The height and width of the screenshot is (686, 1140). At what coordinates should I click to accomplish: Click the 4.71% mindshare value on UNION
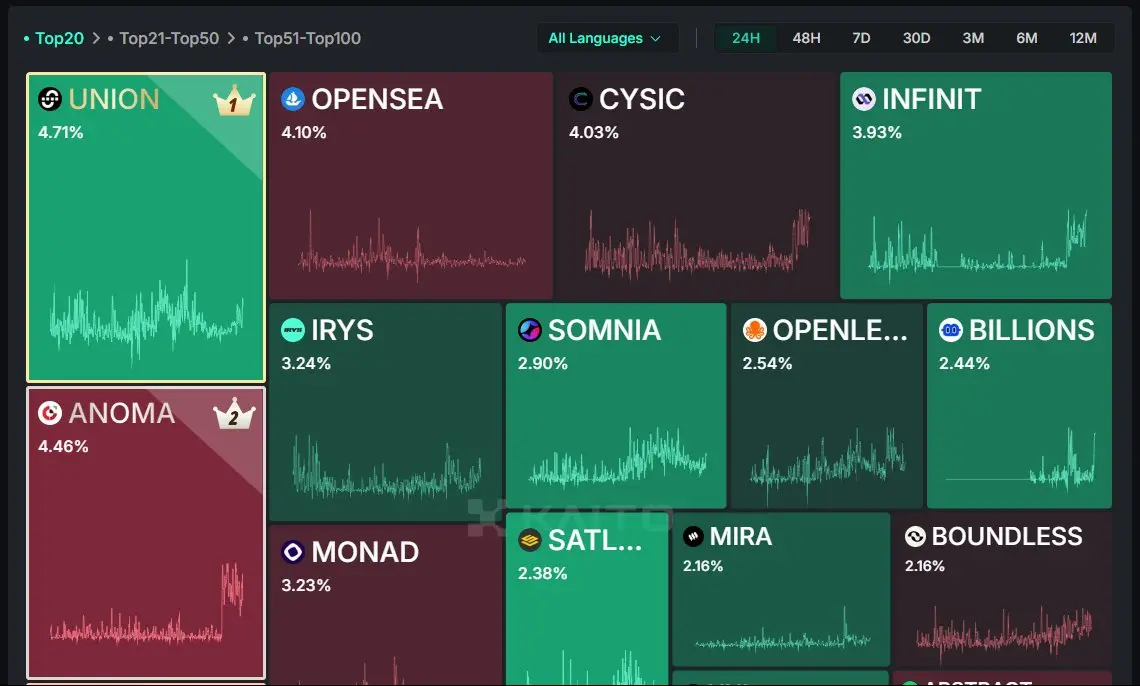coord(61,132)
